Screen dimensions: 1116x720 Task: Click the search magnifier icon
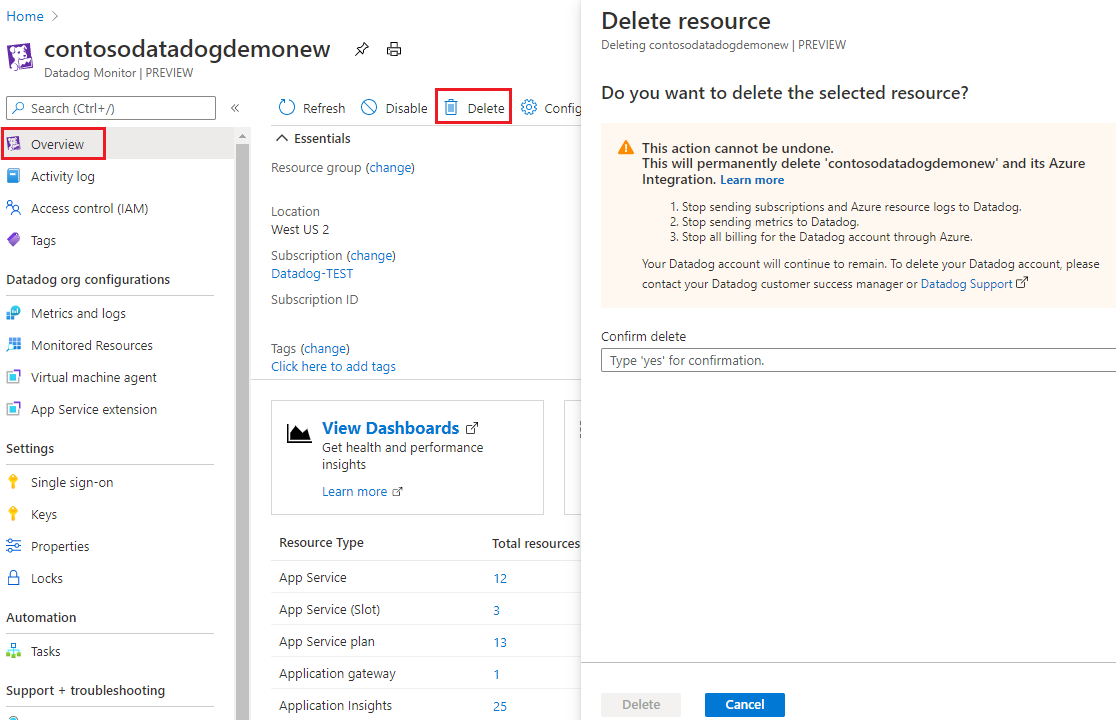point(19,108)
